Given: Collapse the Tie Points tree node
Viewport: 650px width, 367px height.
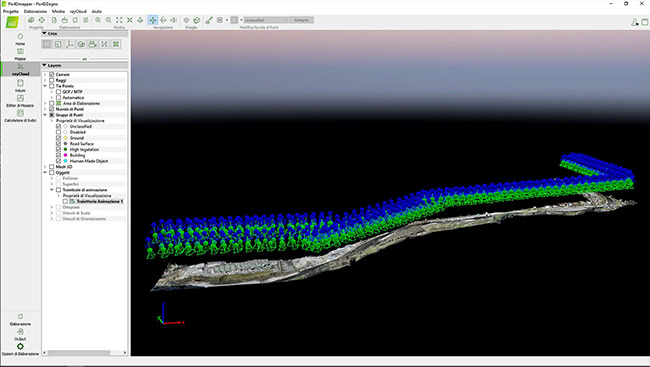Looking at the screenshot, I should pyautogui.click(x=45, y=86).
